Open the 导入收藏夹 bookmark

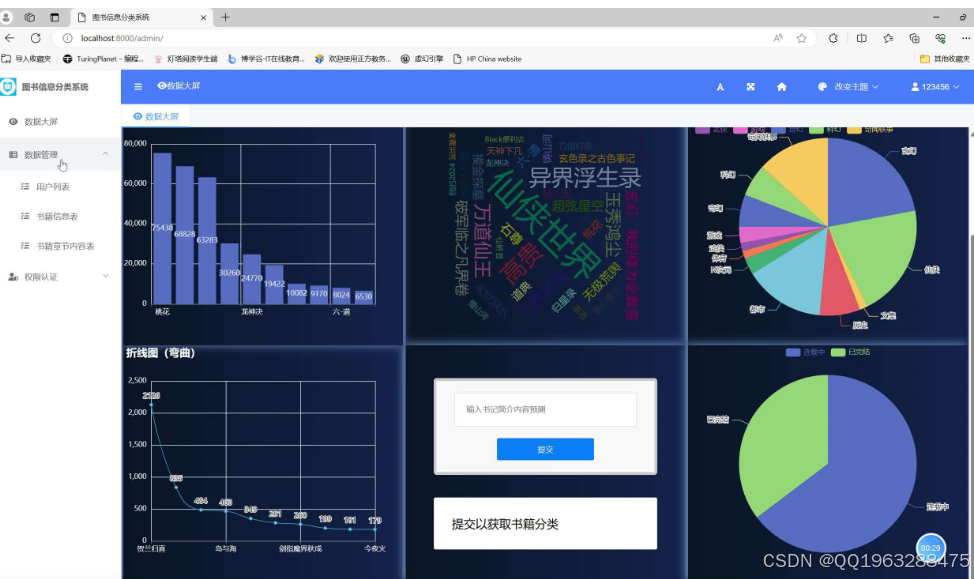coord(26,59)
